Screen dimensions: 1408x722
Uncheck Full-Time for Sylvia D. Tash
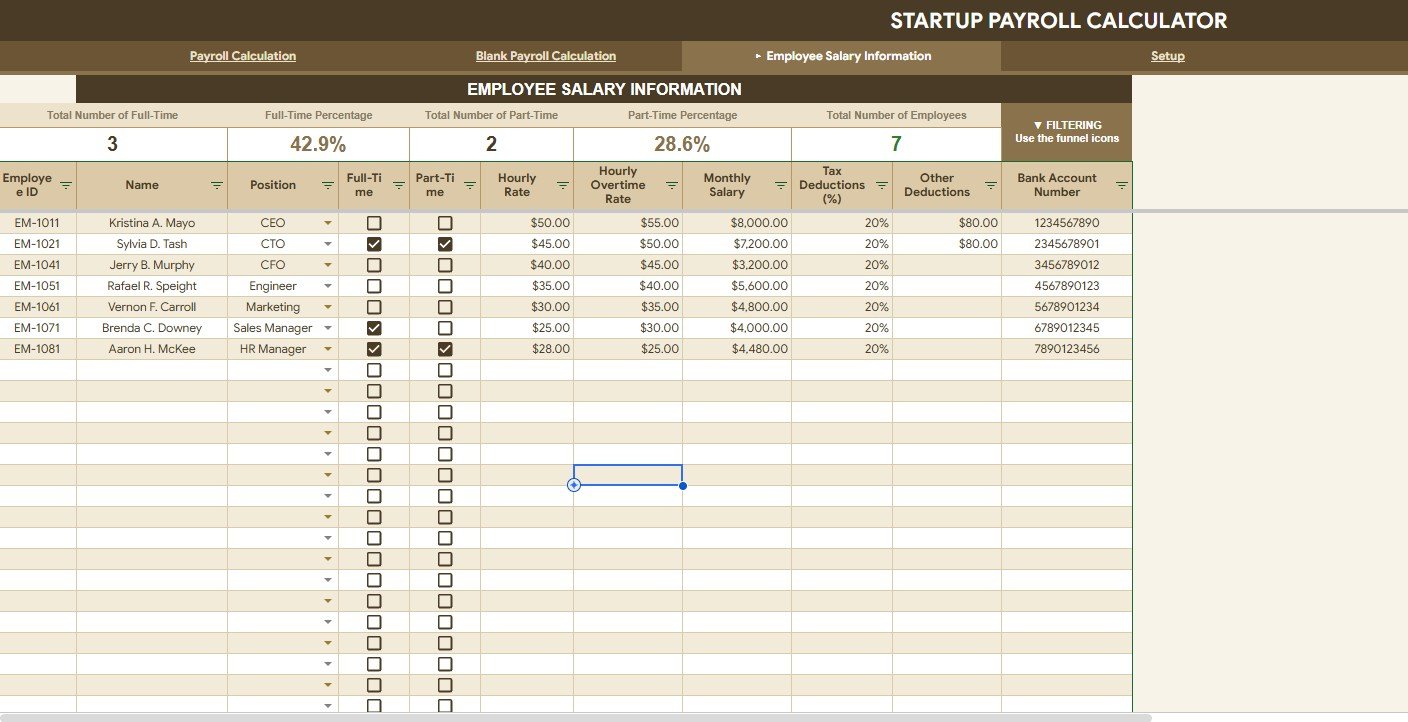[x=374, y=244]
